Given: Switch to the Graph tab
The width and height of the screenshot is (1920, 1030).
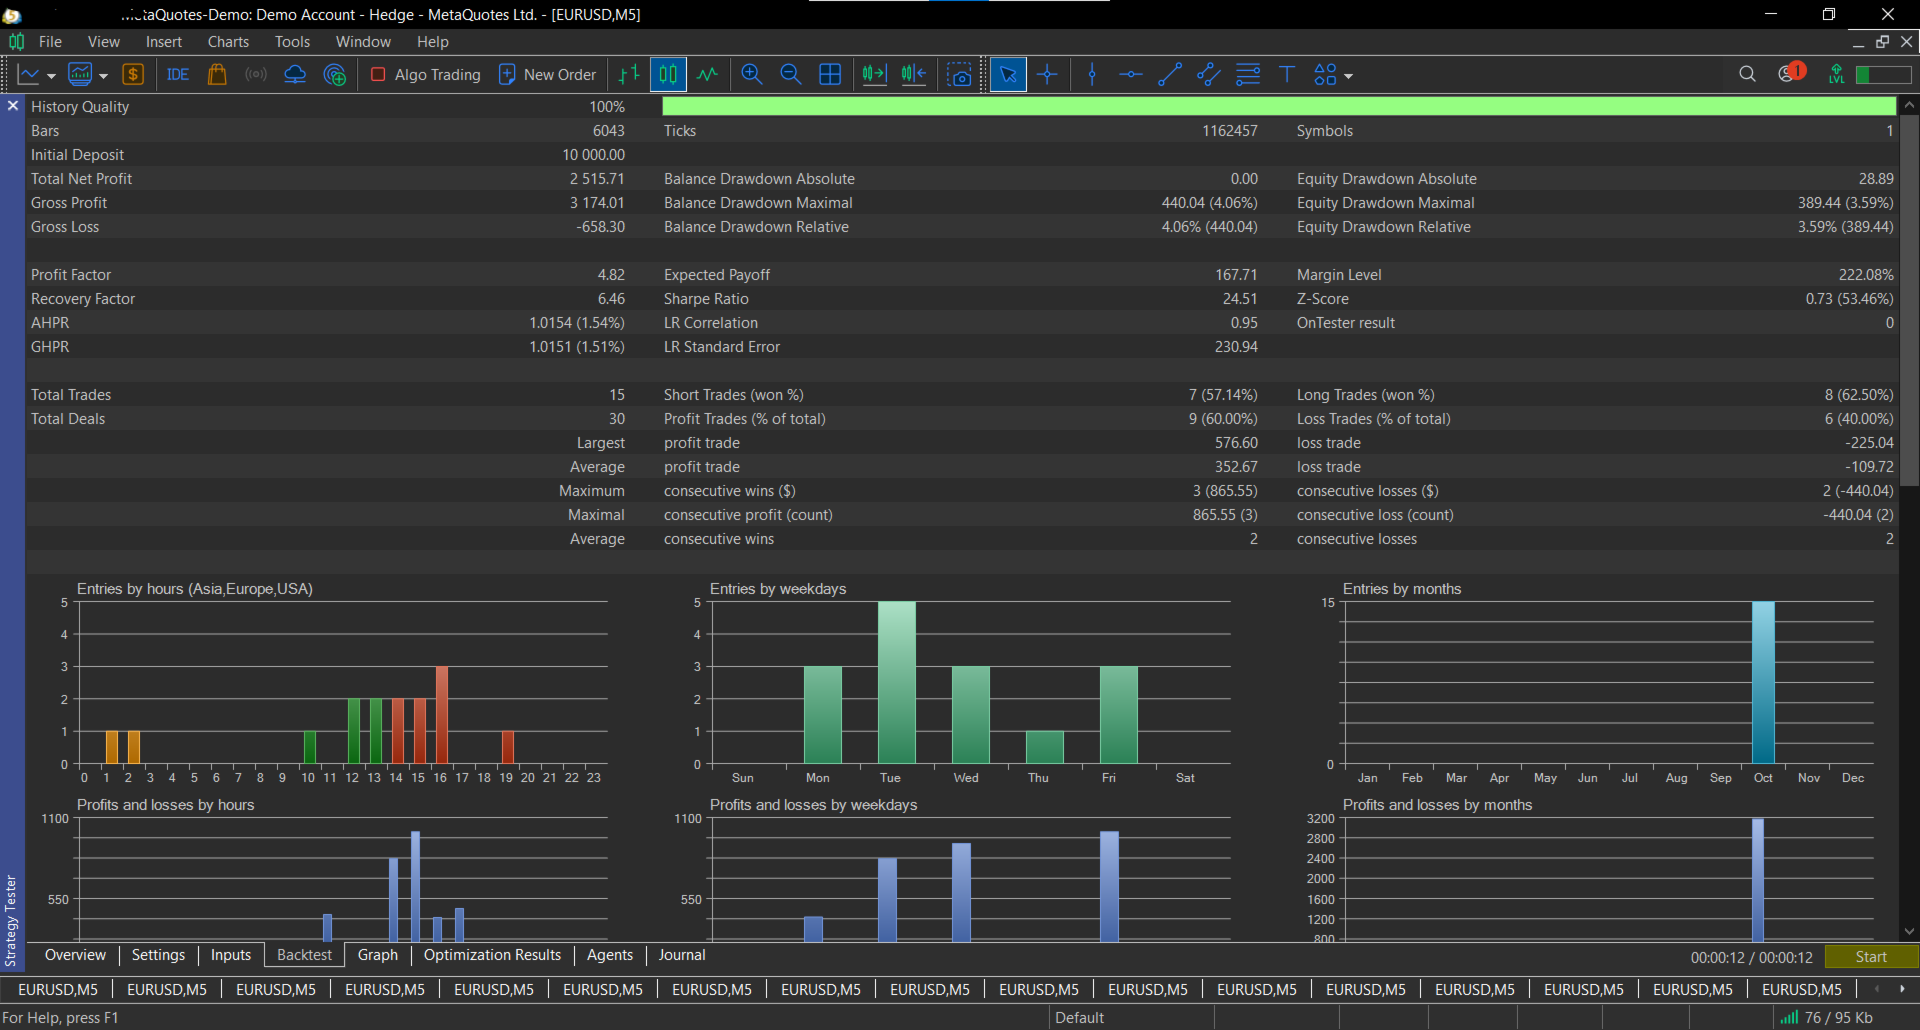Looking at the screenshot, I should 378,955.
